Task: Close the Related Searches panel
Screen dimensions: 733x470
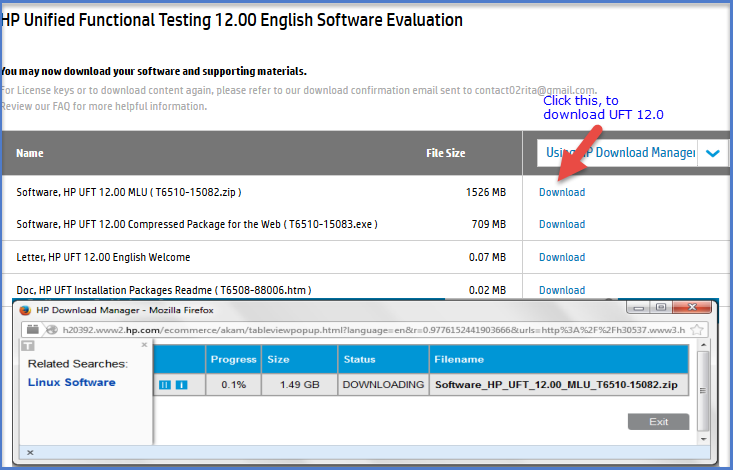Action: tap(144, 345)
